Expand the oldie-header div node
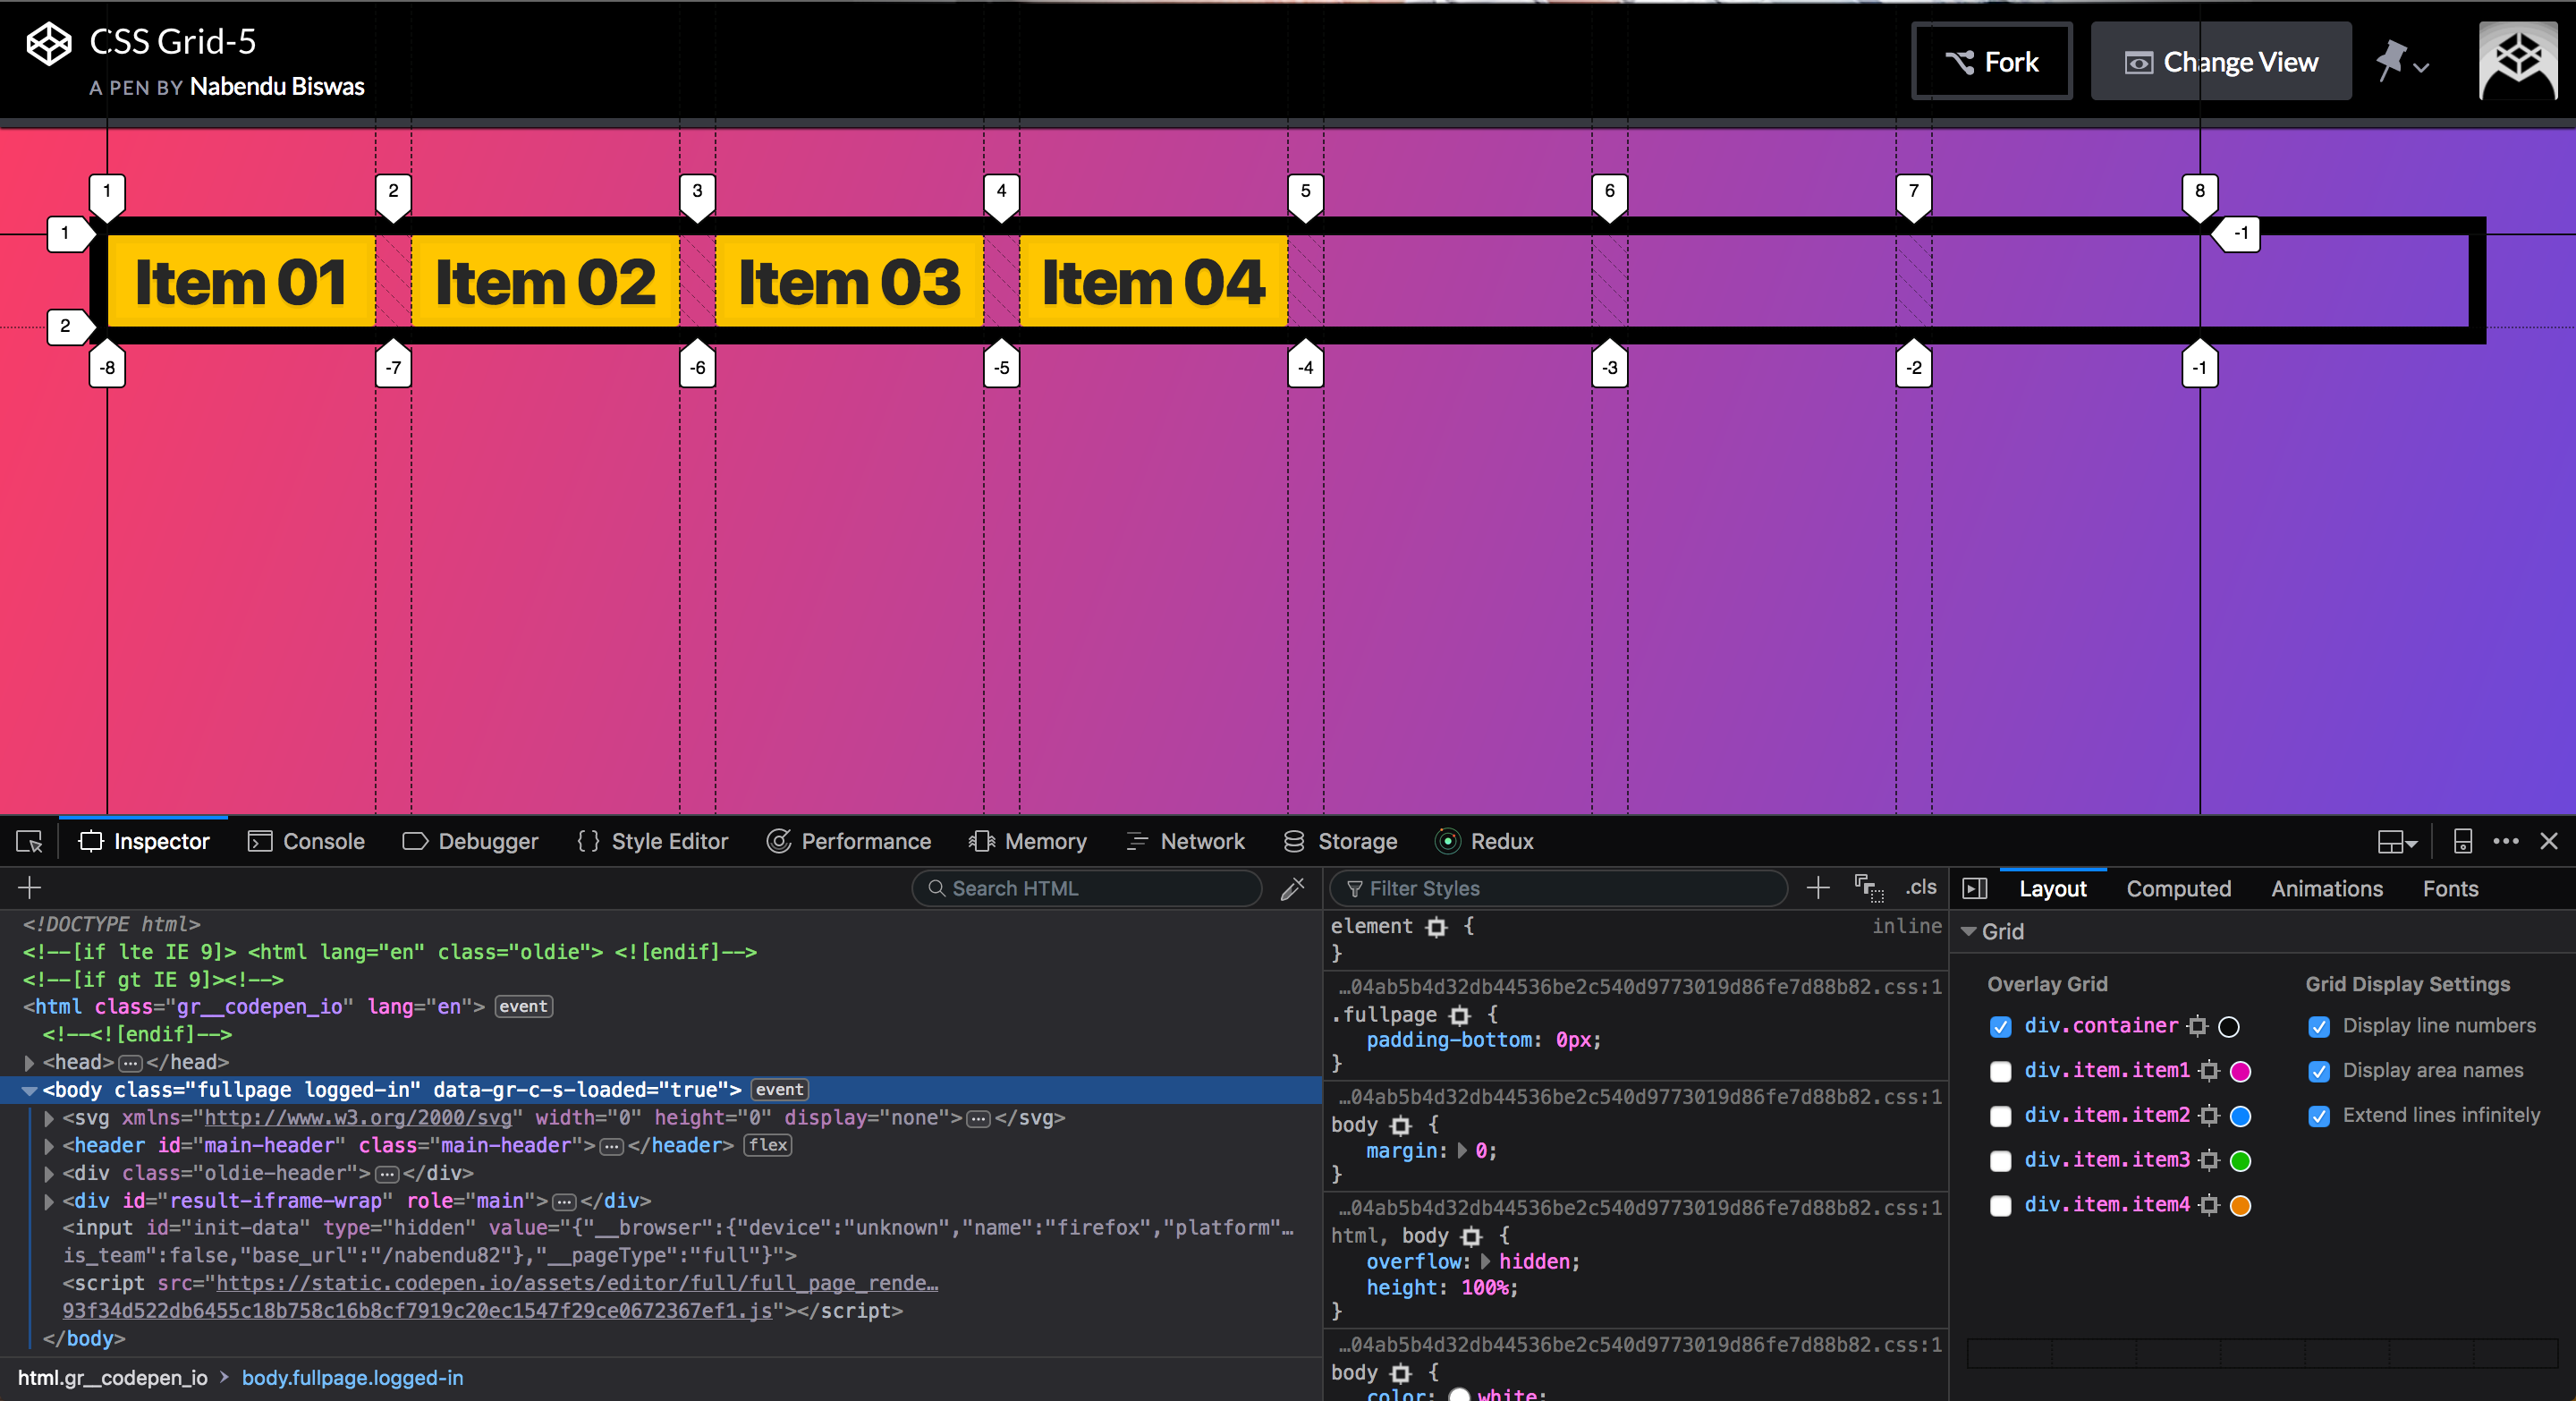The height and width of the screenshot is (1401, 2576). 49,1173
